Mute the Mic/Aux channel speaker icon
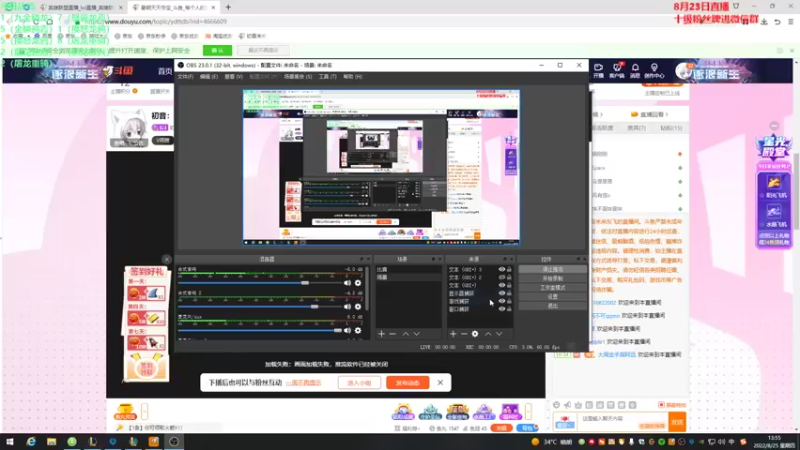 pos(347,331)
